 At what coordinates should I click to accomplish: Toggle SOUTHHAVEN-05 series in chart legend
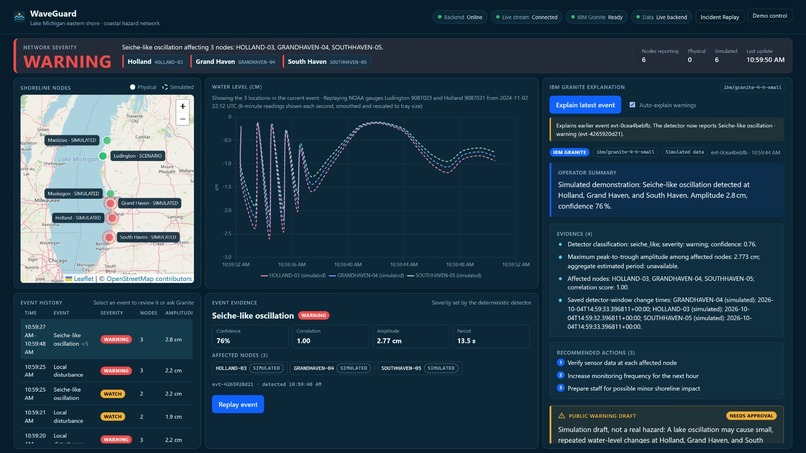444,276
